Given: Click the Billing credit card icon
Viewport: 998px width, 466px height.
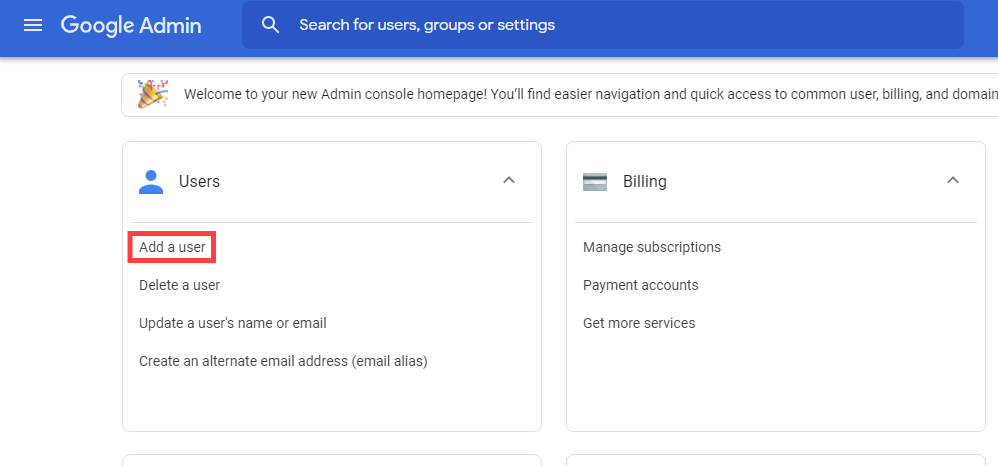Looking at the screenshot, I should coord(595,181).
